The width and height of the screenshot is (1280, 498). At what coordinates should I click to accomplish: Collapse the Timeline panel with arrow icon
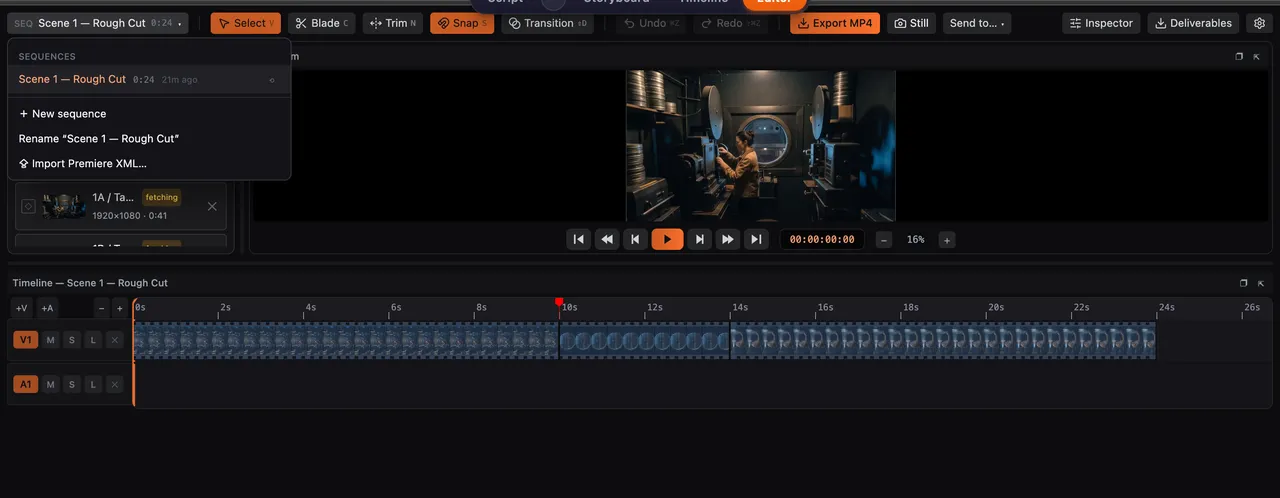1261,283
